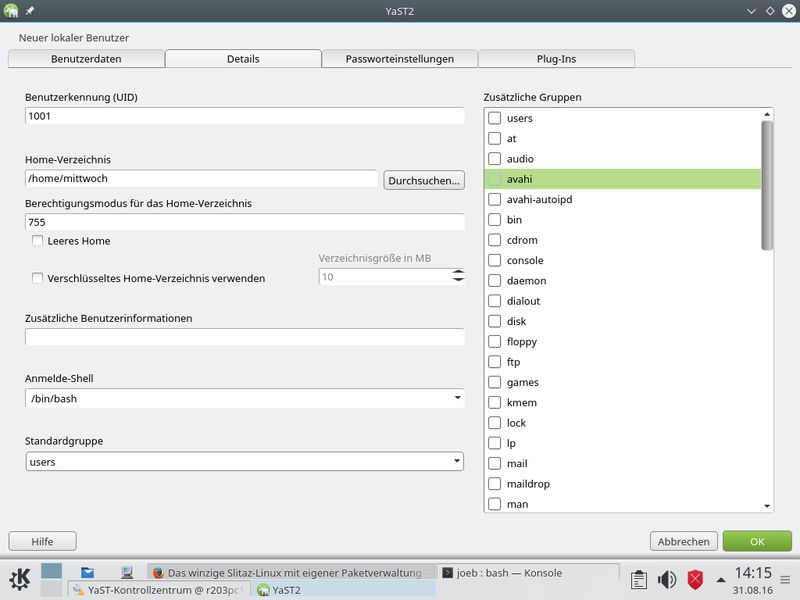Open the file manager taskbar icon
The height and width of the screenshot is (600, 800).
coord(88,572)
